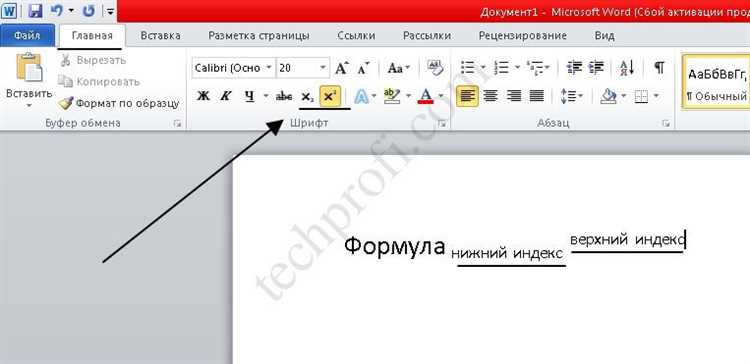Image resolution: width=750 pixels, height=364 pixels.
Task: Click the Вставить paste clipboard icon
Action: 29,68
